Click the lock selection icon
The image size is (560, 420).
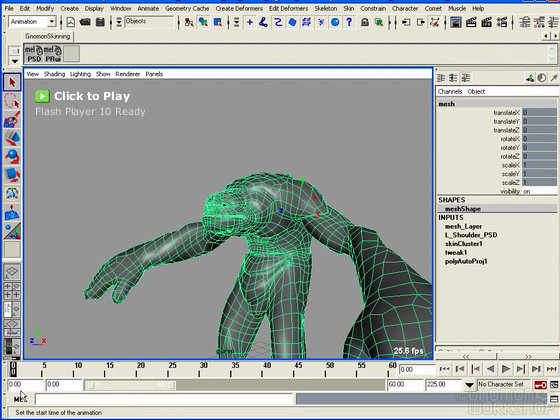[365, 22]
